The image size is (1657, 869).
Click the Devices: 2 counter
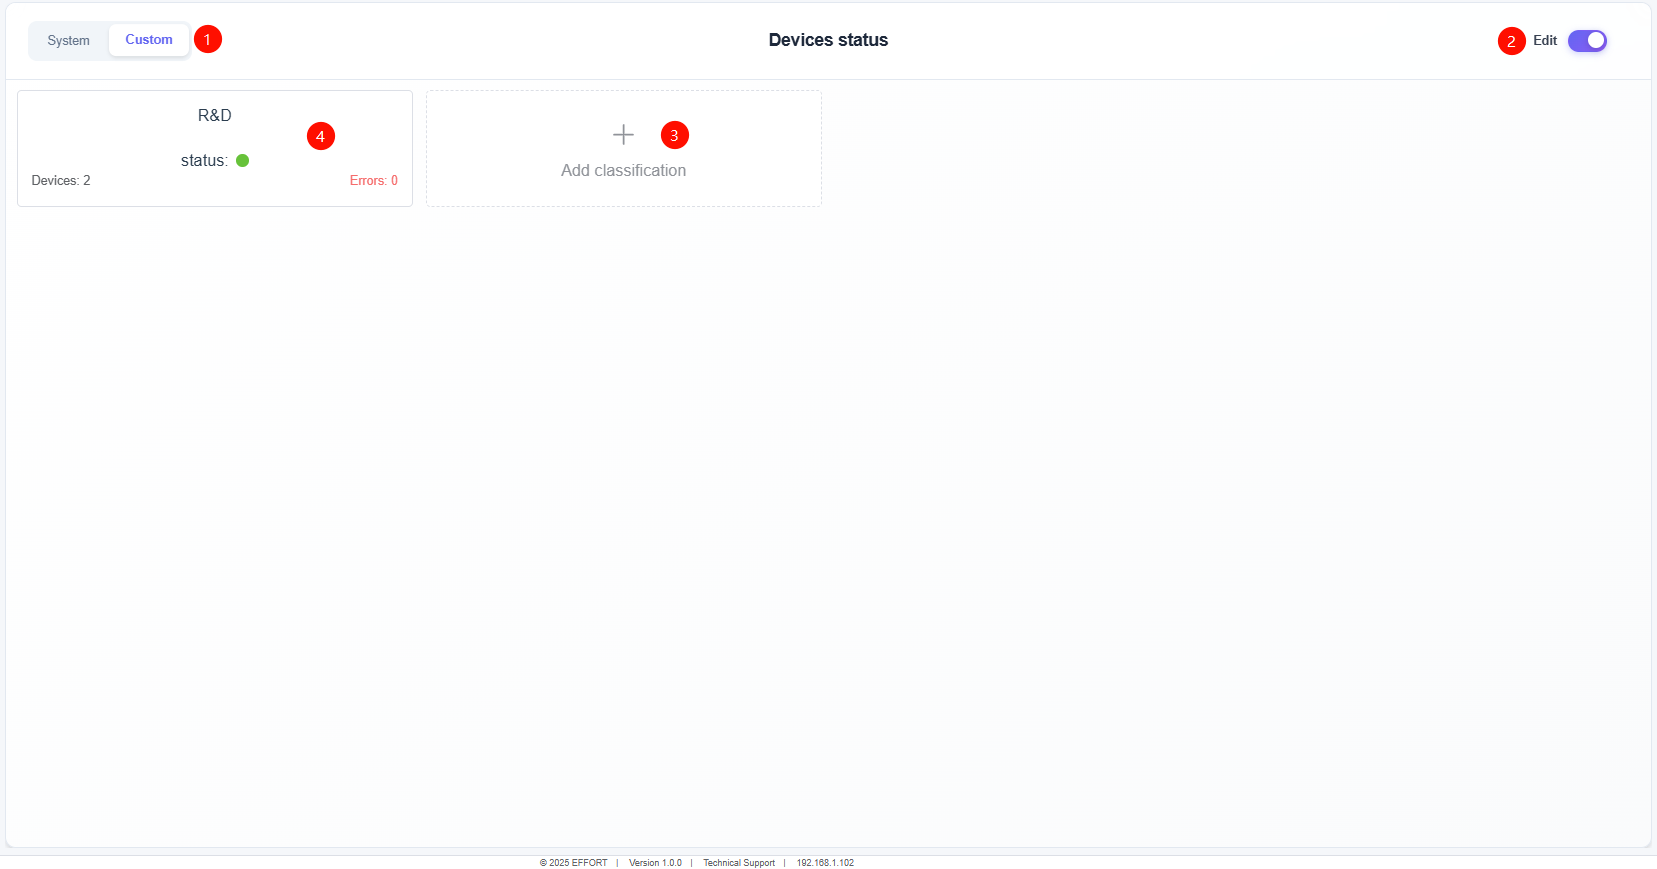(61, 181)
